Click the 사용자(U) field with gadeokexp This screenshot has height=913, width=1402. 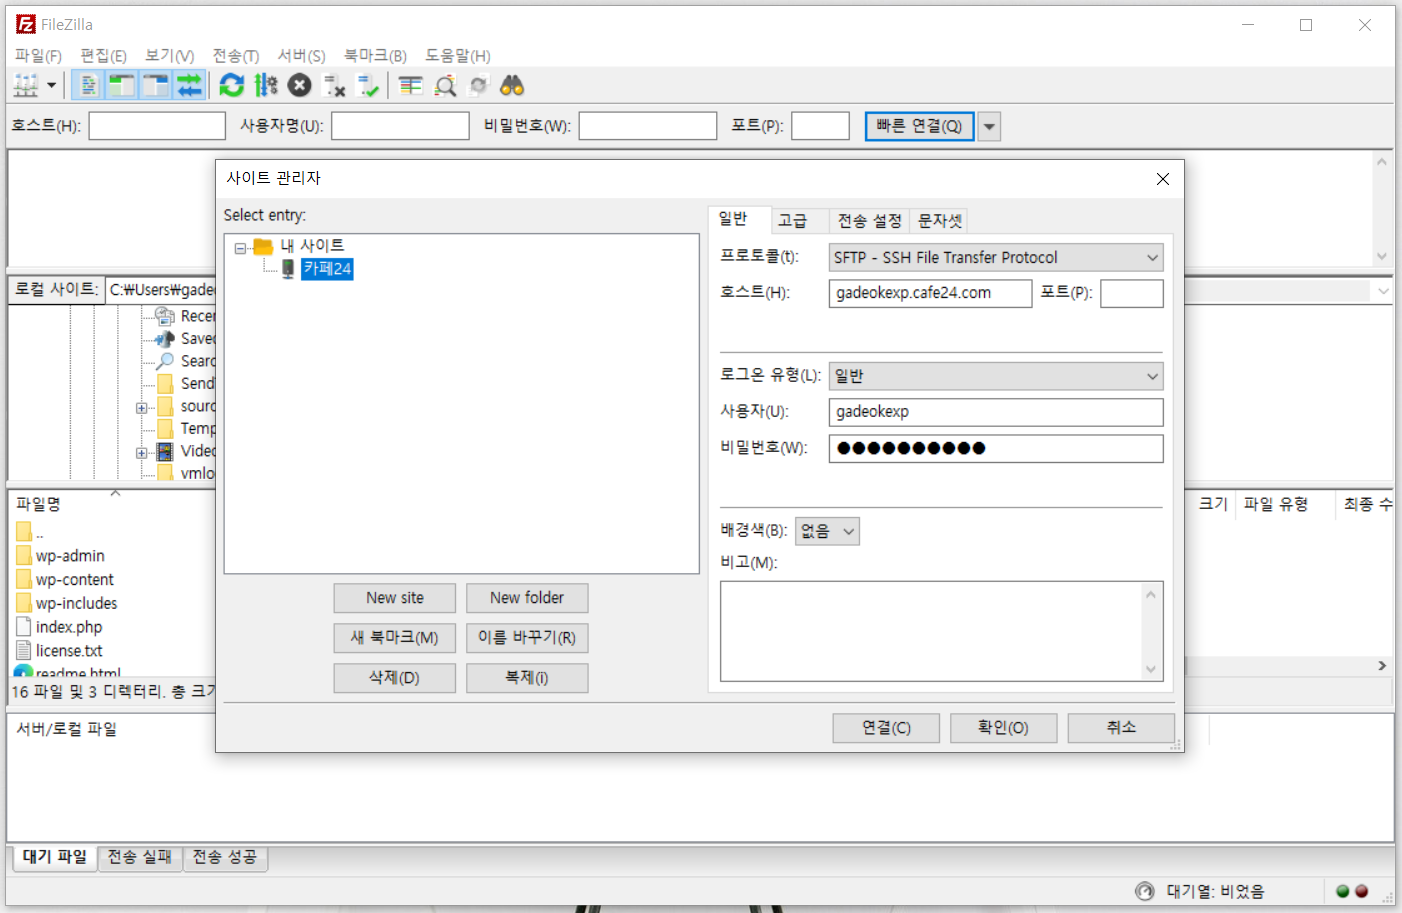pyautogui.click(x=996, y=412)
